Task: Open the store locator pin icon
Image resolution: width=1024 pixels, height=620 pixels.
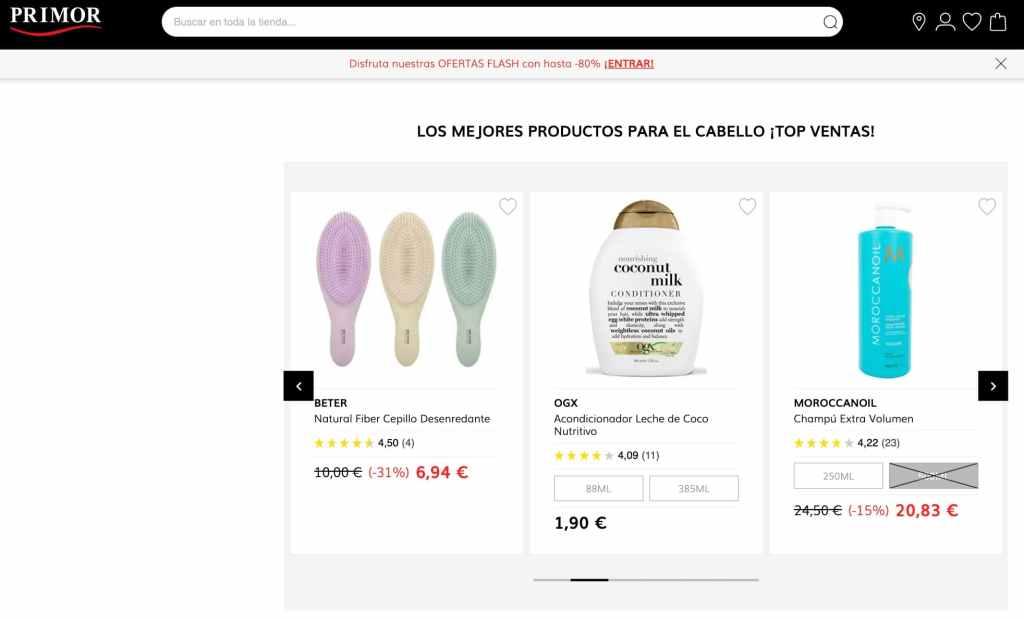Action: click(919, 22)
